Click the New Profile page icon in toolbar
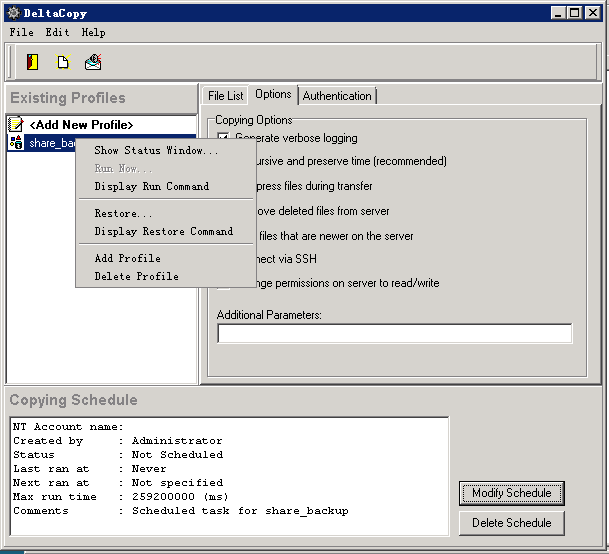 [63, 62]
